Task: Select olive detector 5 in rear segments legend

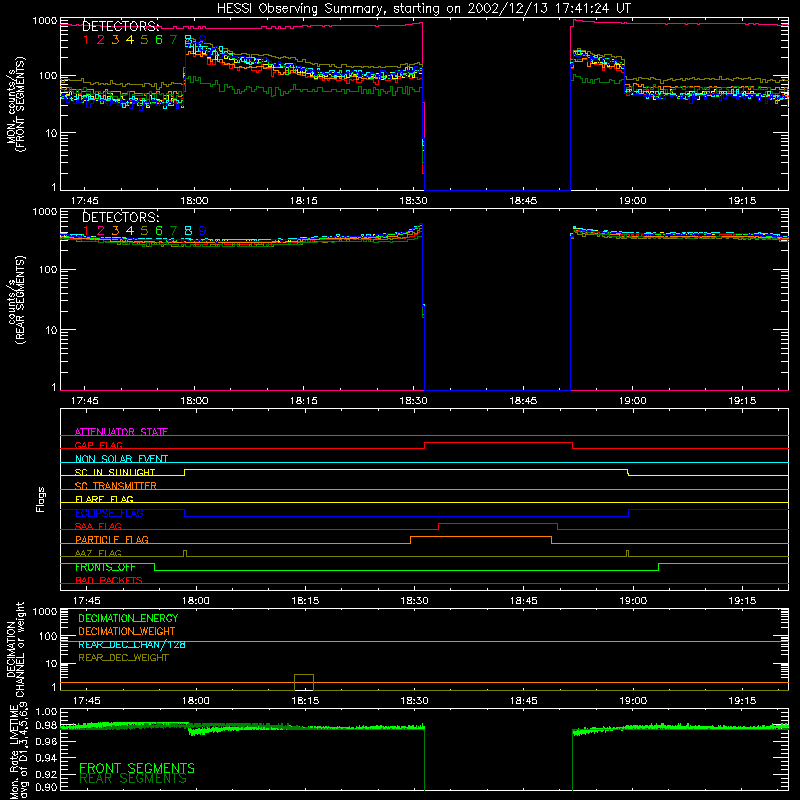Action: [x=144, y=231]
